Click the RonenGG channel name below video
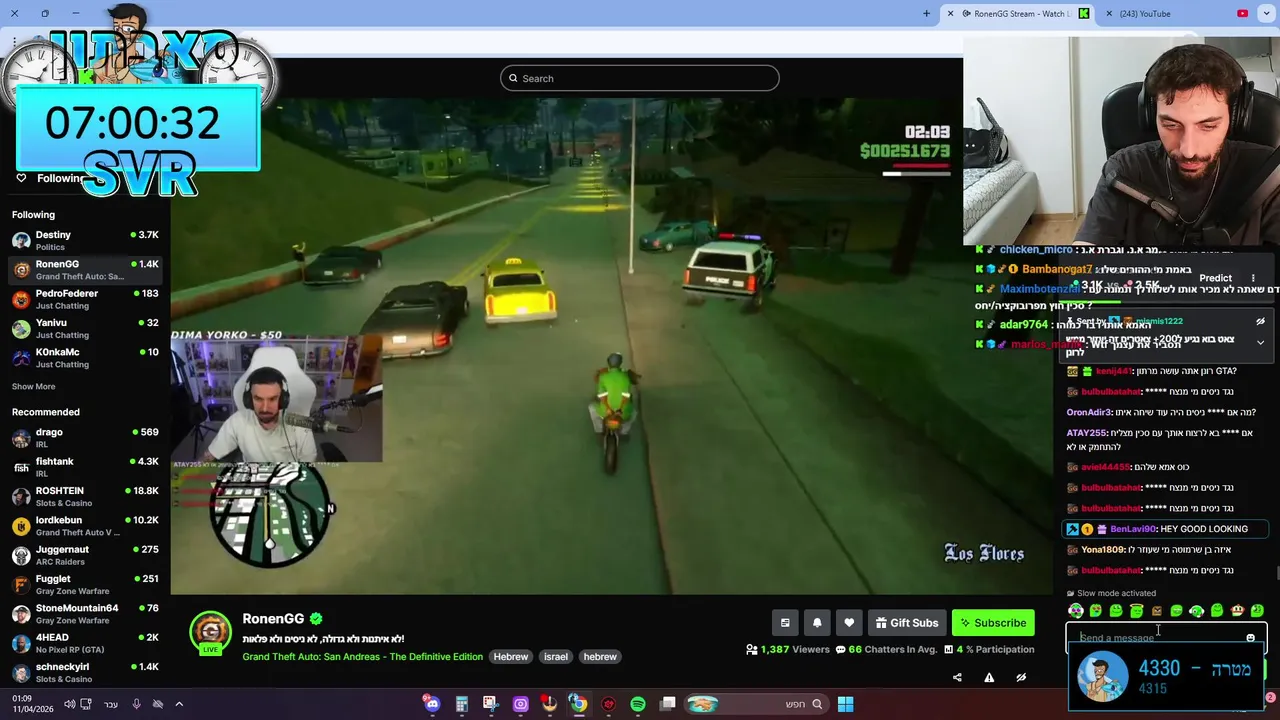The height and width of the screenshot is (720, 1280). [x=273, y=619]
